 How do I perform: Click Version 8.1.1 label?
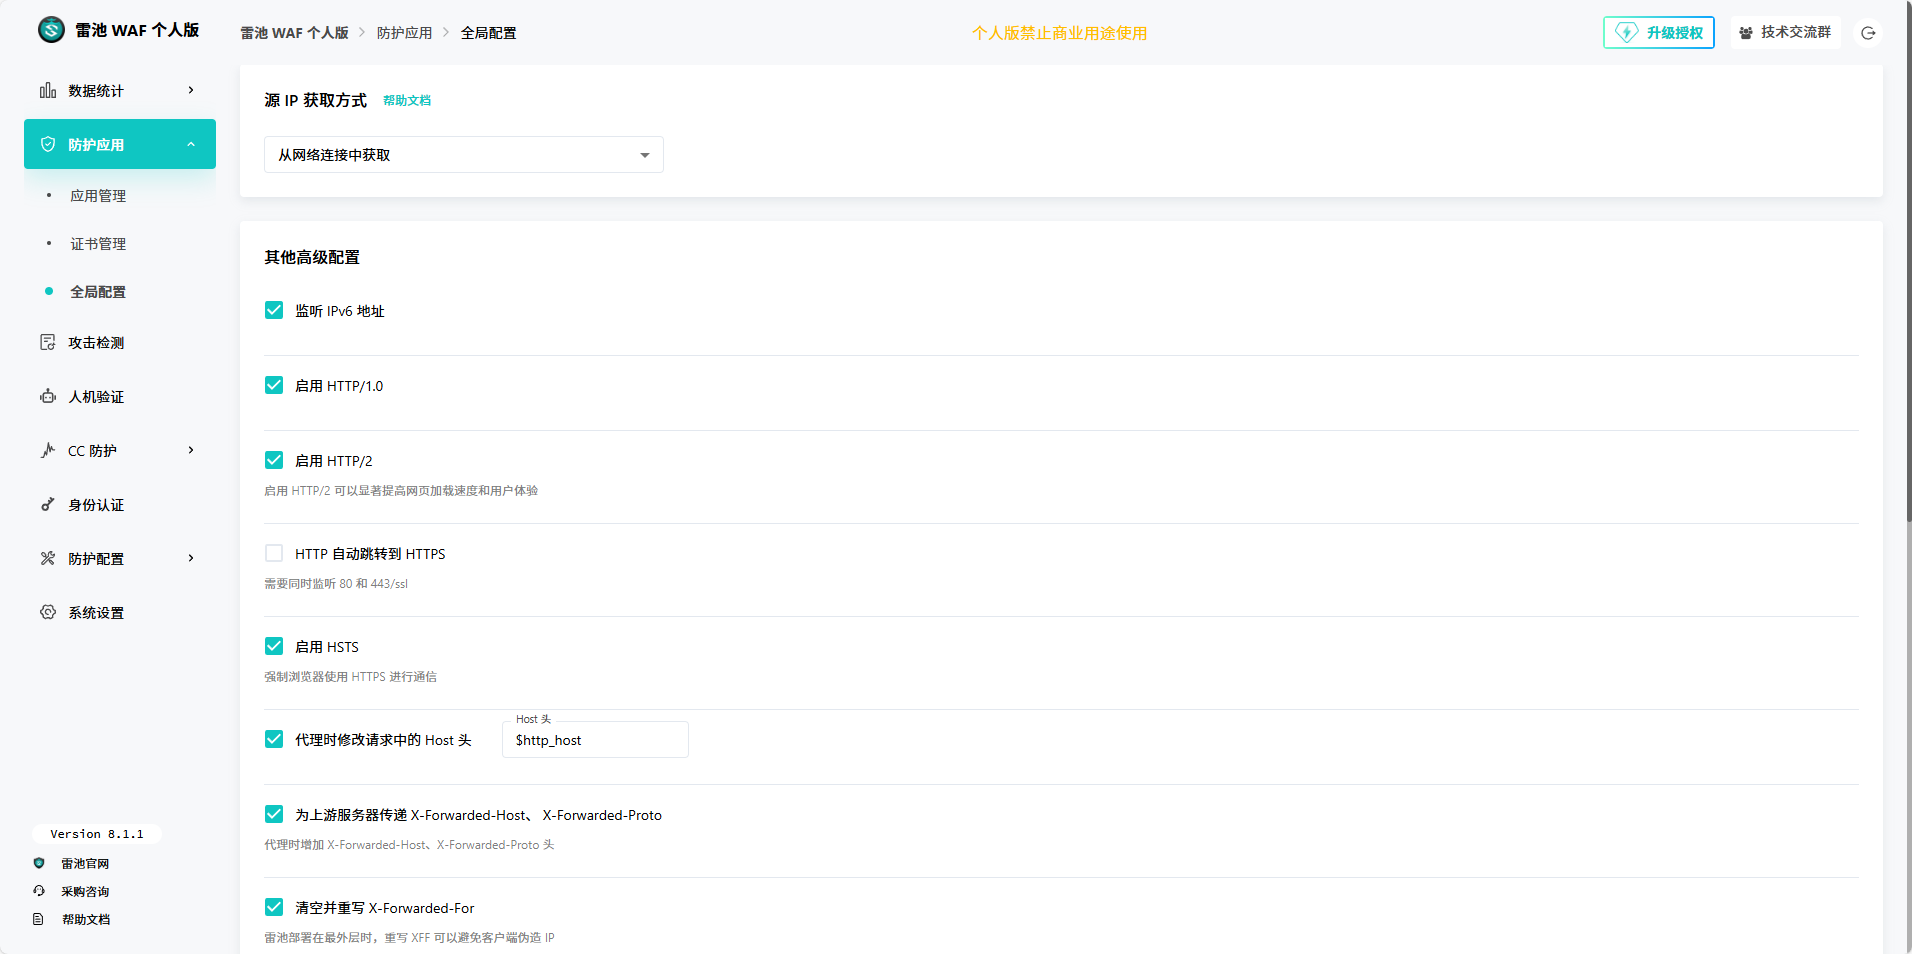(x=97, y=834)
